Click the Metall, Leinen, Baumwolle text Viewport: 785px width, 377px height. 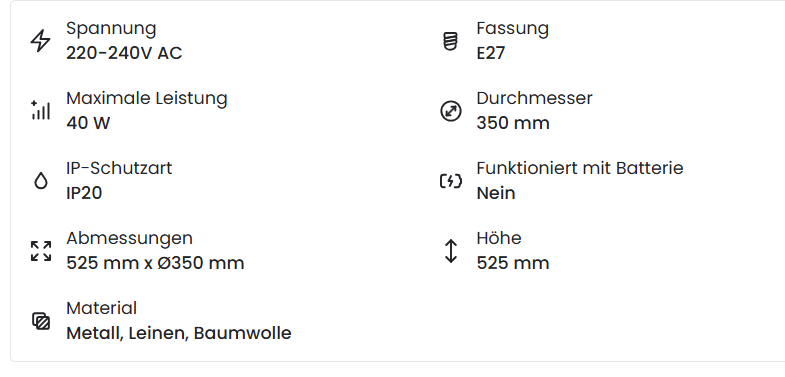pos(179,333)
